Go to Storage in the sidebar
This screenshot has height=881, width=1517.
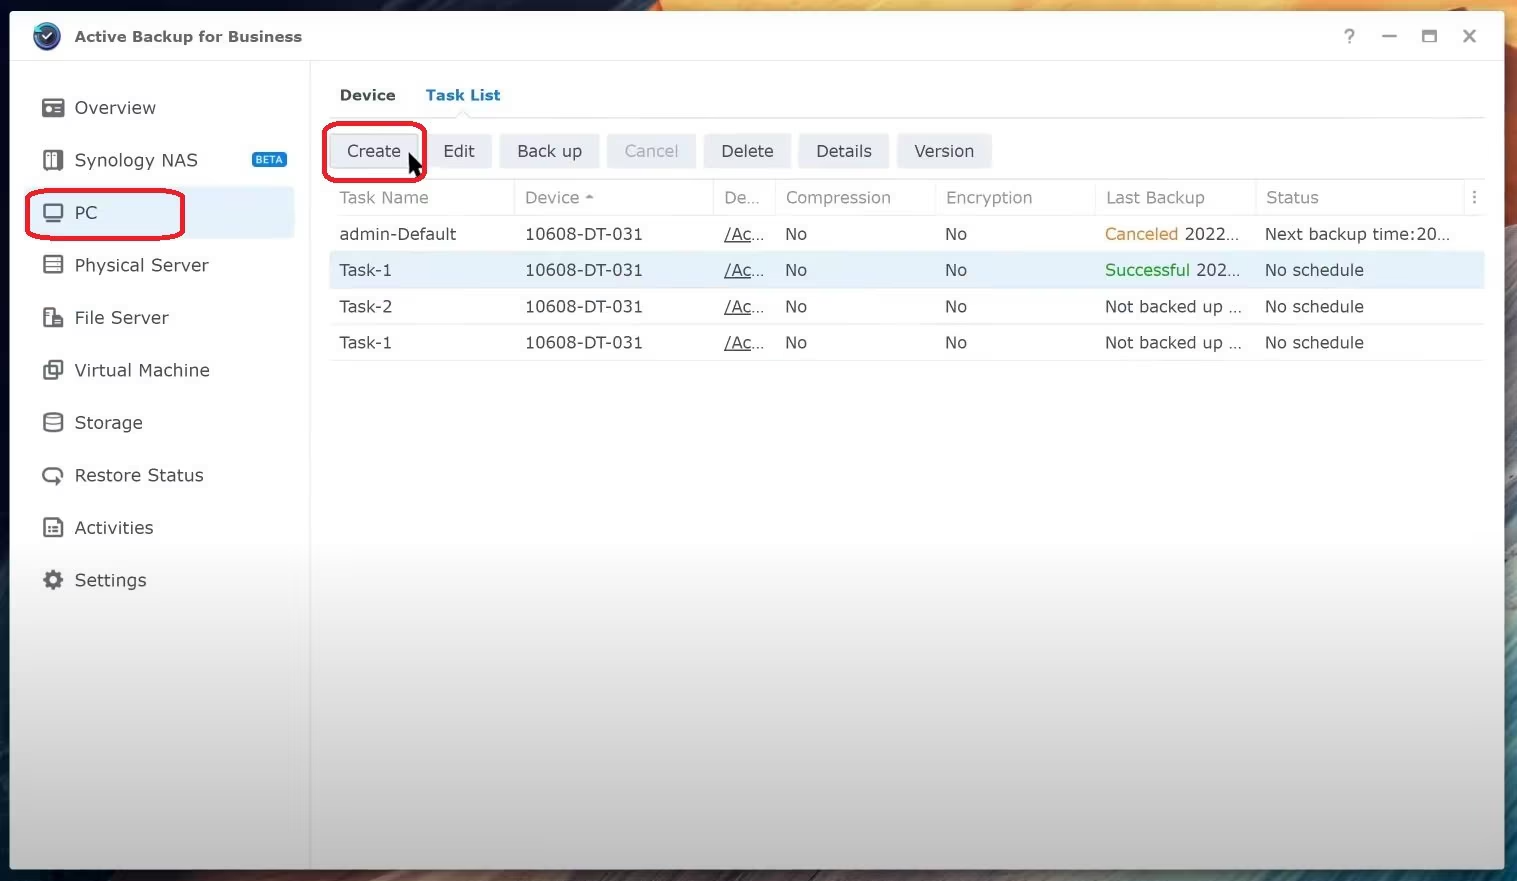[108, 423]
